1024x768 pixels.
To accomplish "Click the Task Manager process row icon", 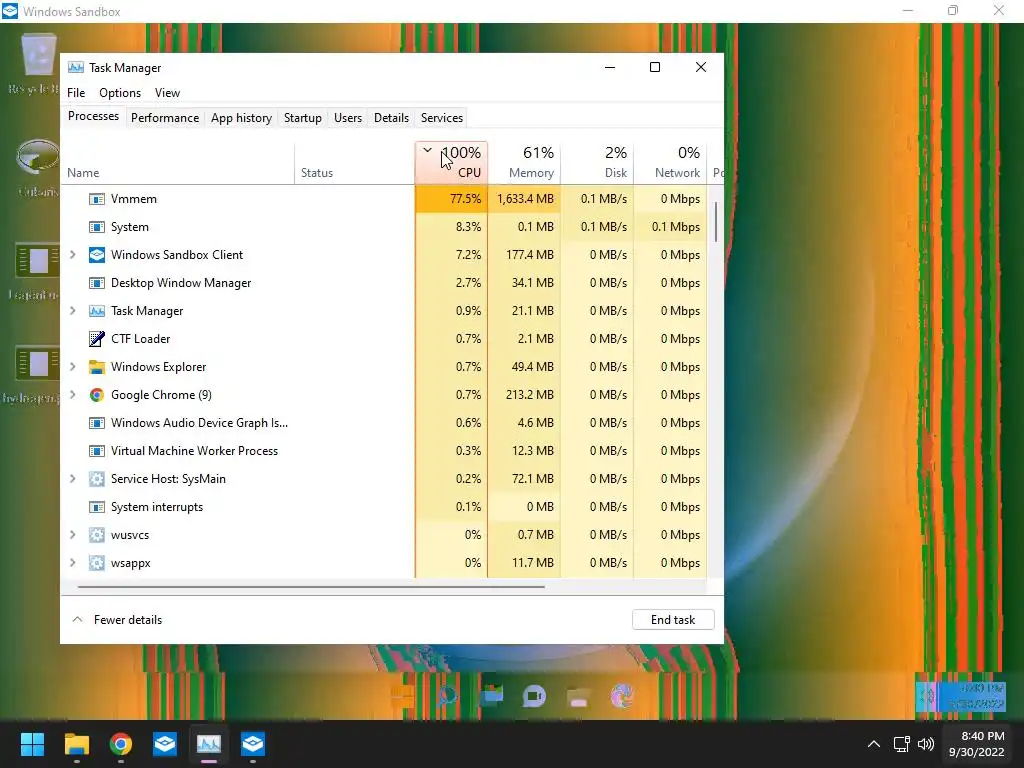I will 97,312.
